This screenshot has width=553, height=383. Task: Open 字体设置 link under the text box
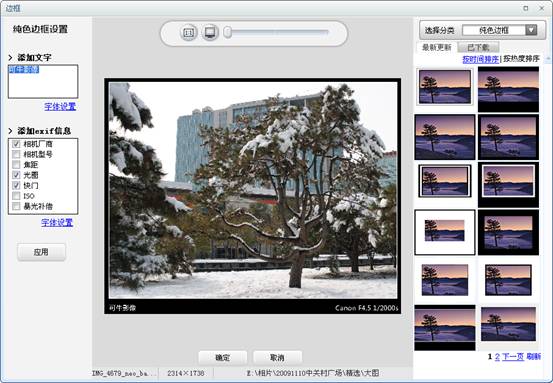point(60,107)
